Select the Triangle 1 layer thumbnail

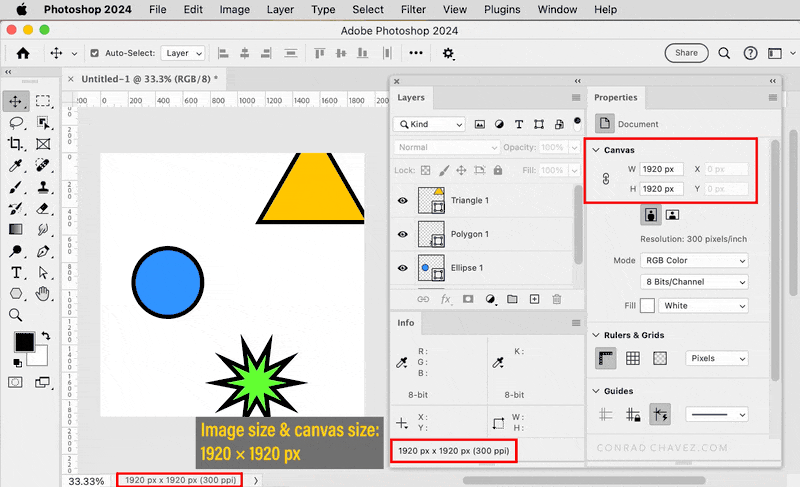[431, 200]
